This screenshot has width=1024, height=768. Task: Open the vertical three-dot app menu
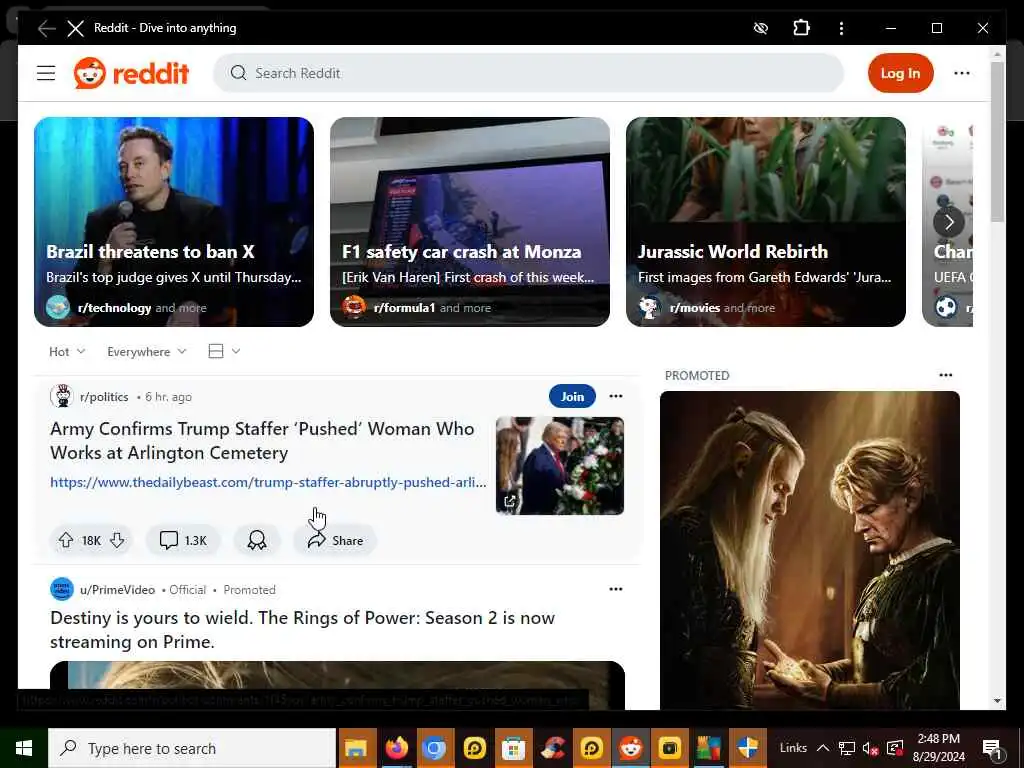coord(841,28)
